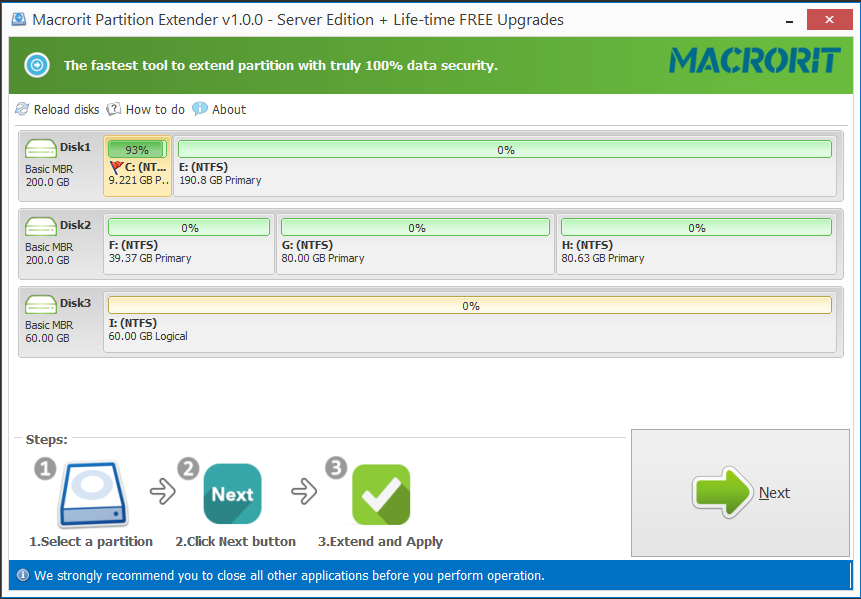The height and width of the screenshot is (599, 861).
Task: Click 80.00 GB Primary text
Action: tap(323, 258)
